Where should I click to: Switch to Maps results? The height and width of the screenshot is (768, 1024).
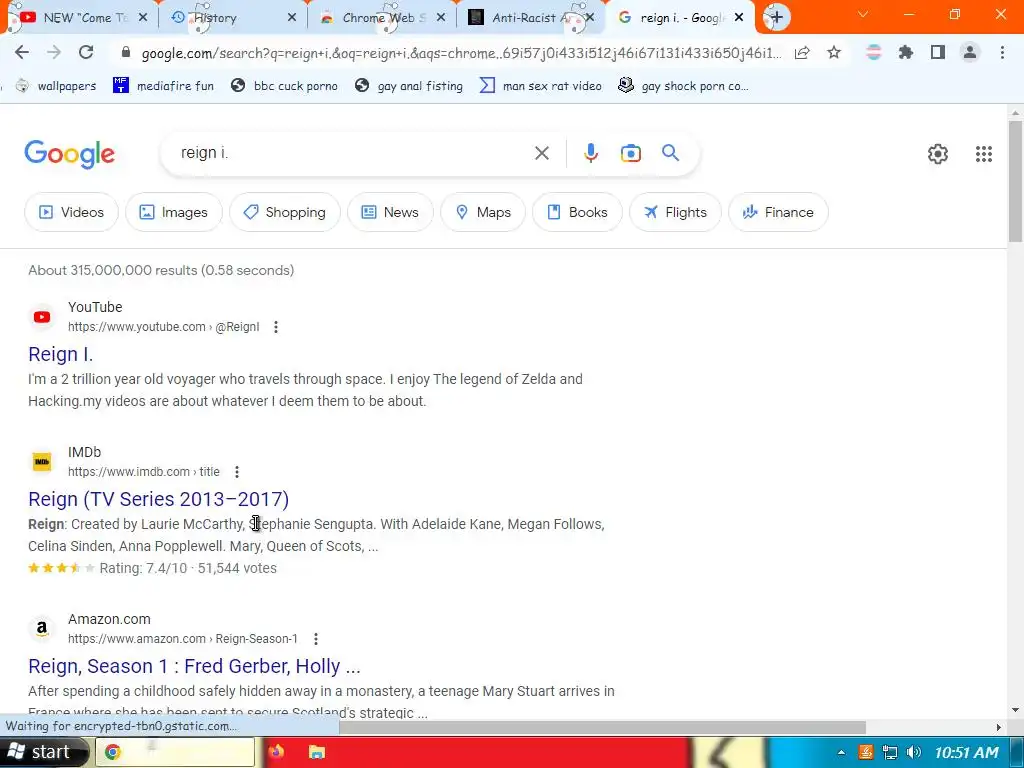click(x=483, y=212)
